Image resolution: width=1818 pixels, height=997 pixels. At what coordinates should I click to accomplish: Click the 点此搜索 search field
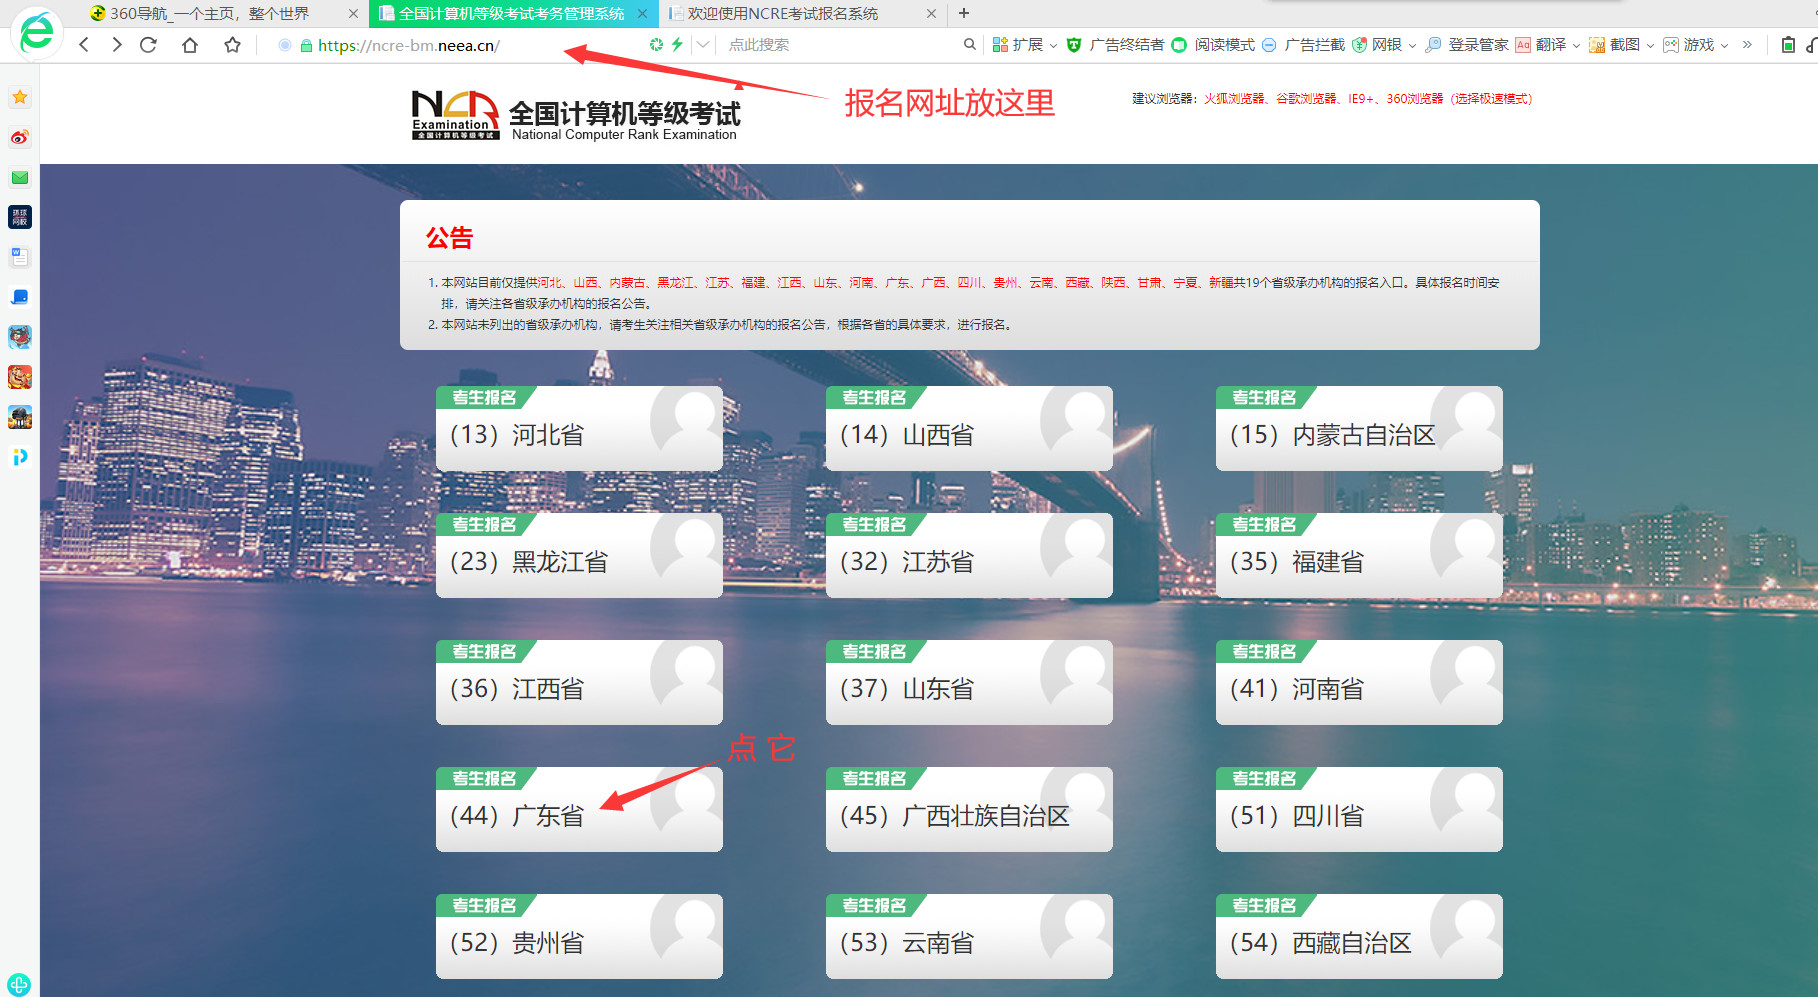pos(840,45)
